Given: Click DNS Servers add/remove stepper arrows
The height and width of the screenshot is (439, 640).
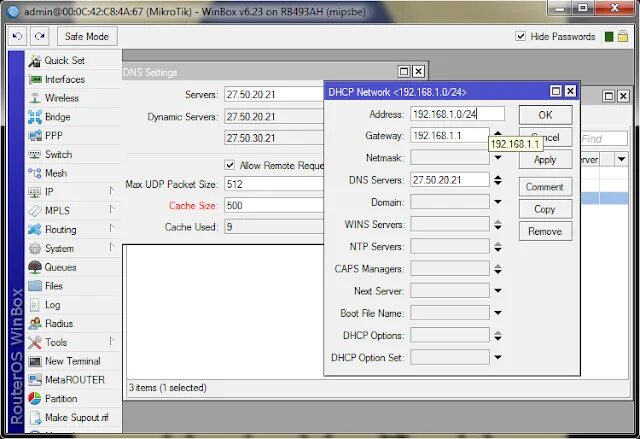Looking at the screenshot, I should 498,180.
